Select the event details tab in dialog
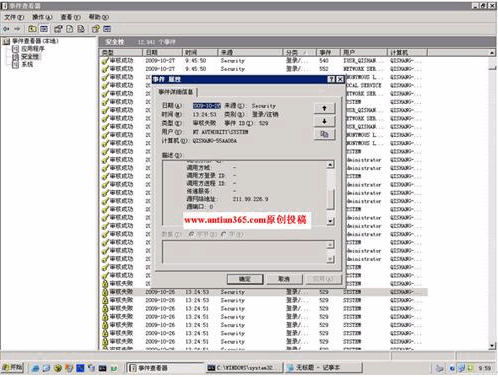The height and width of the screenshot is (377, 498). [176, 92]
